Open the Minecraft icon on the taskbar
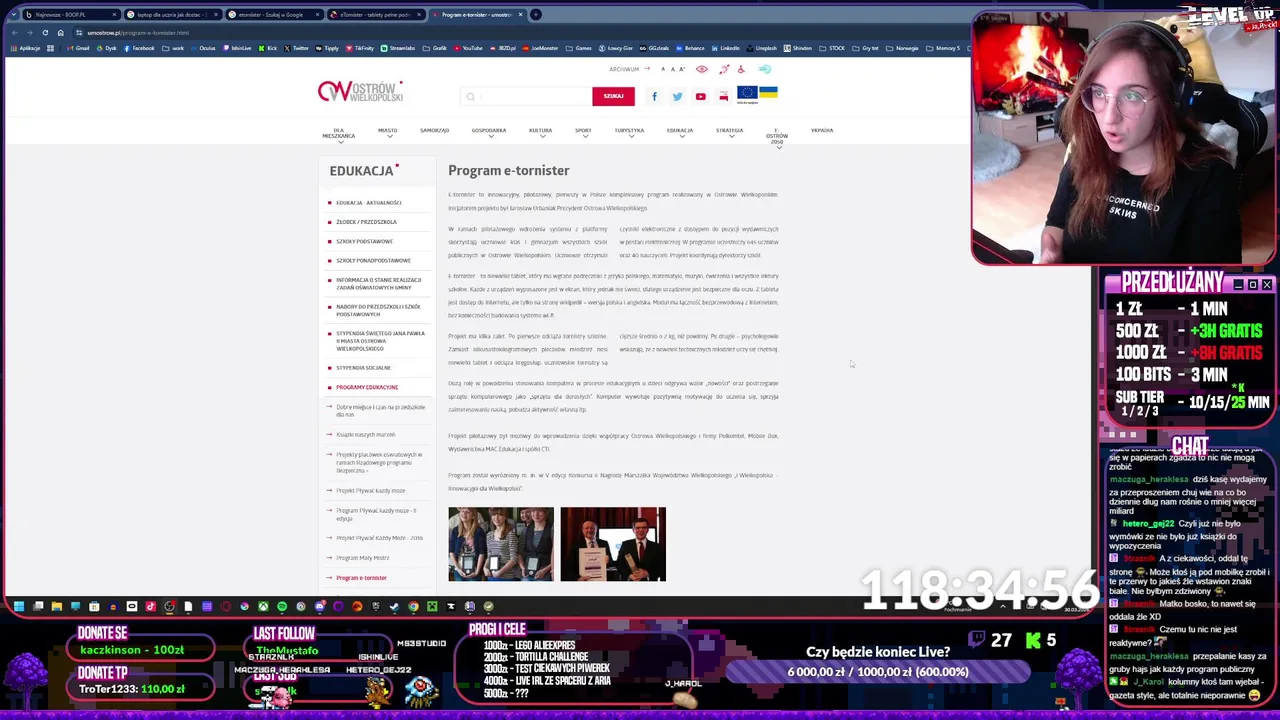Viewport: 1280px width, 720px height. [432, 606]
